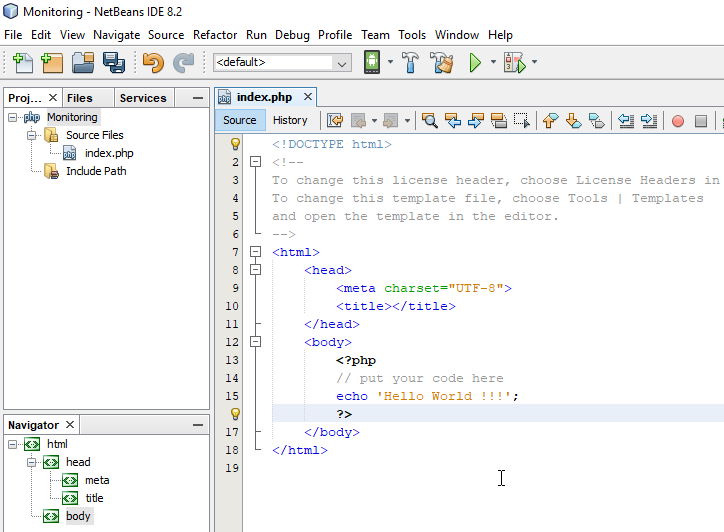Click the Android device browser icon
The height and width of the screenshot is (532, 724).
click(372, 62)
